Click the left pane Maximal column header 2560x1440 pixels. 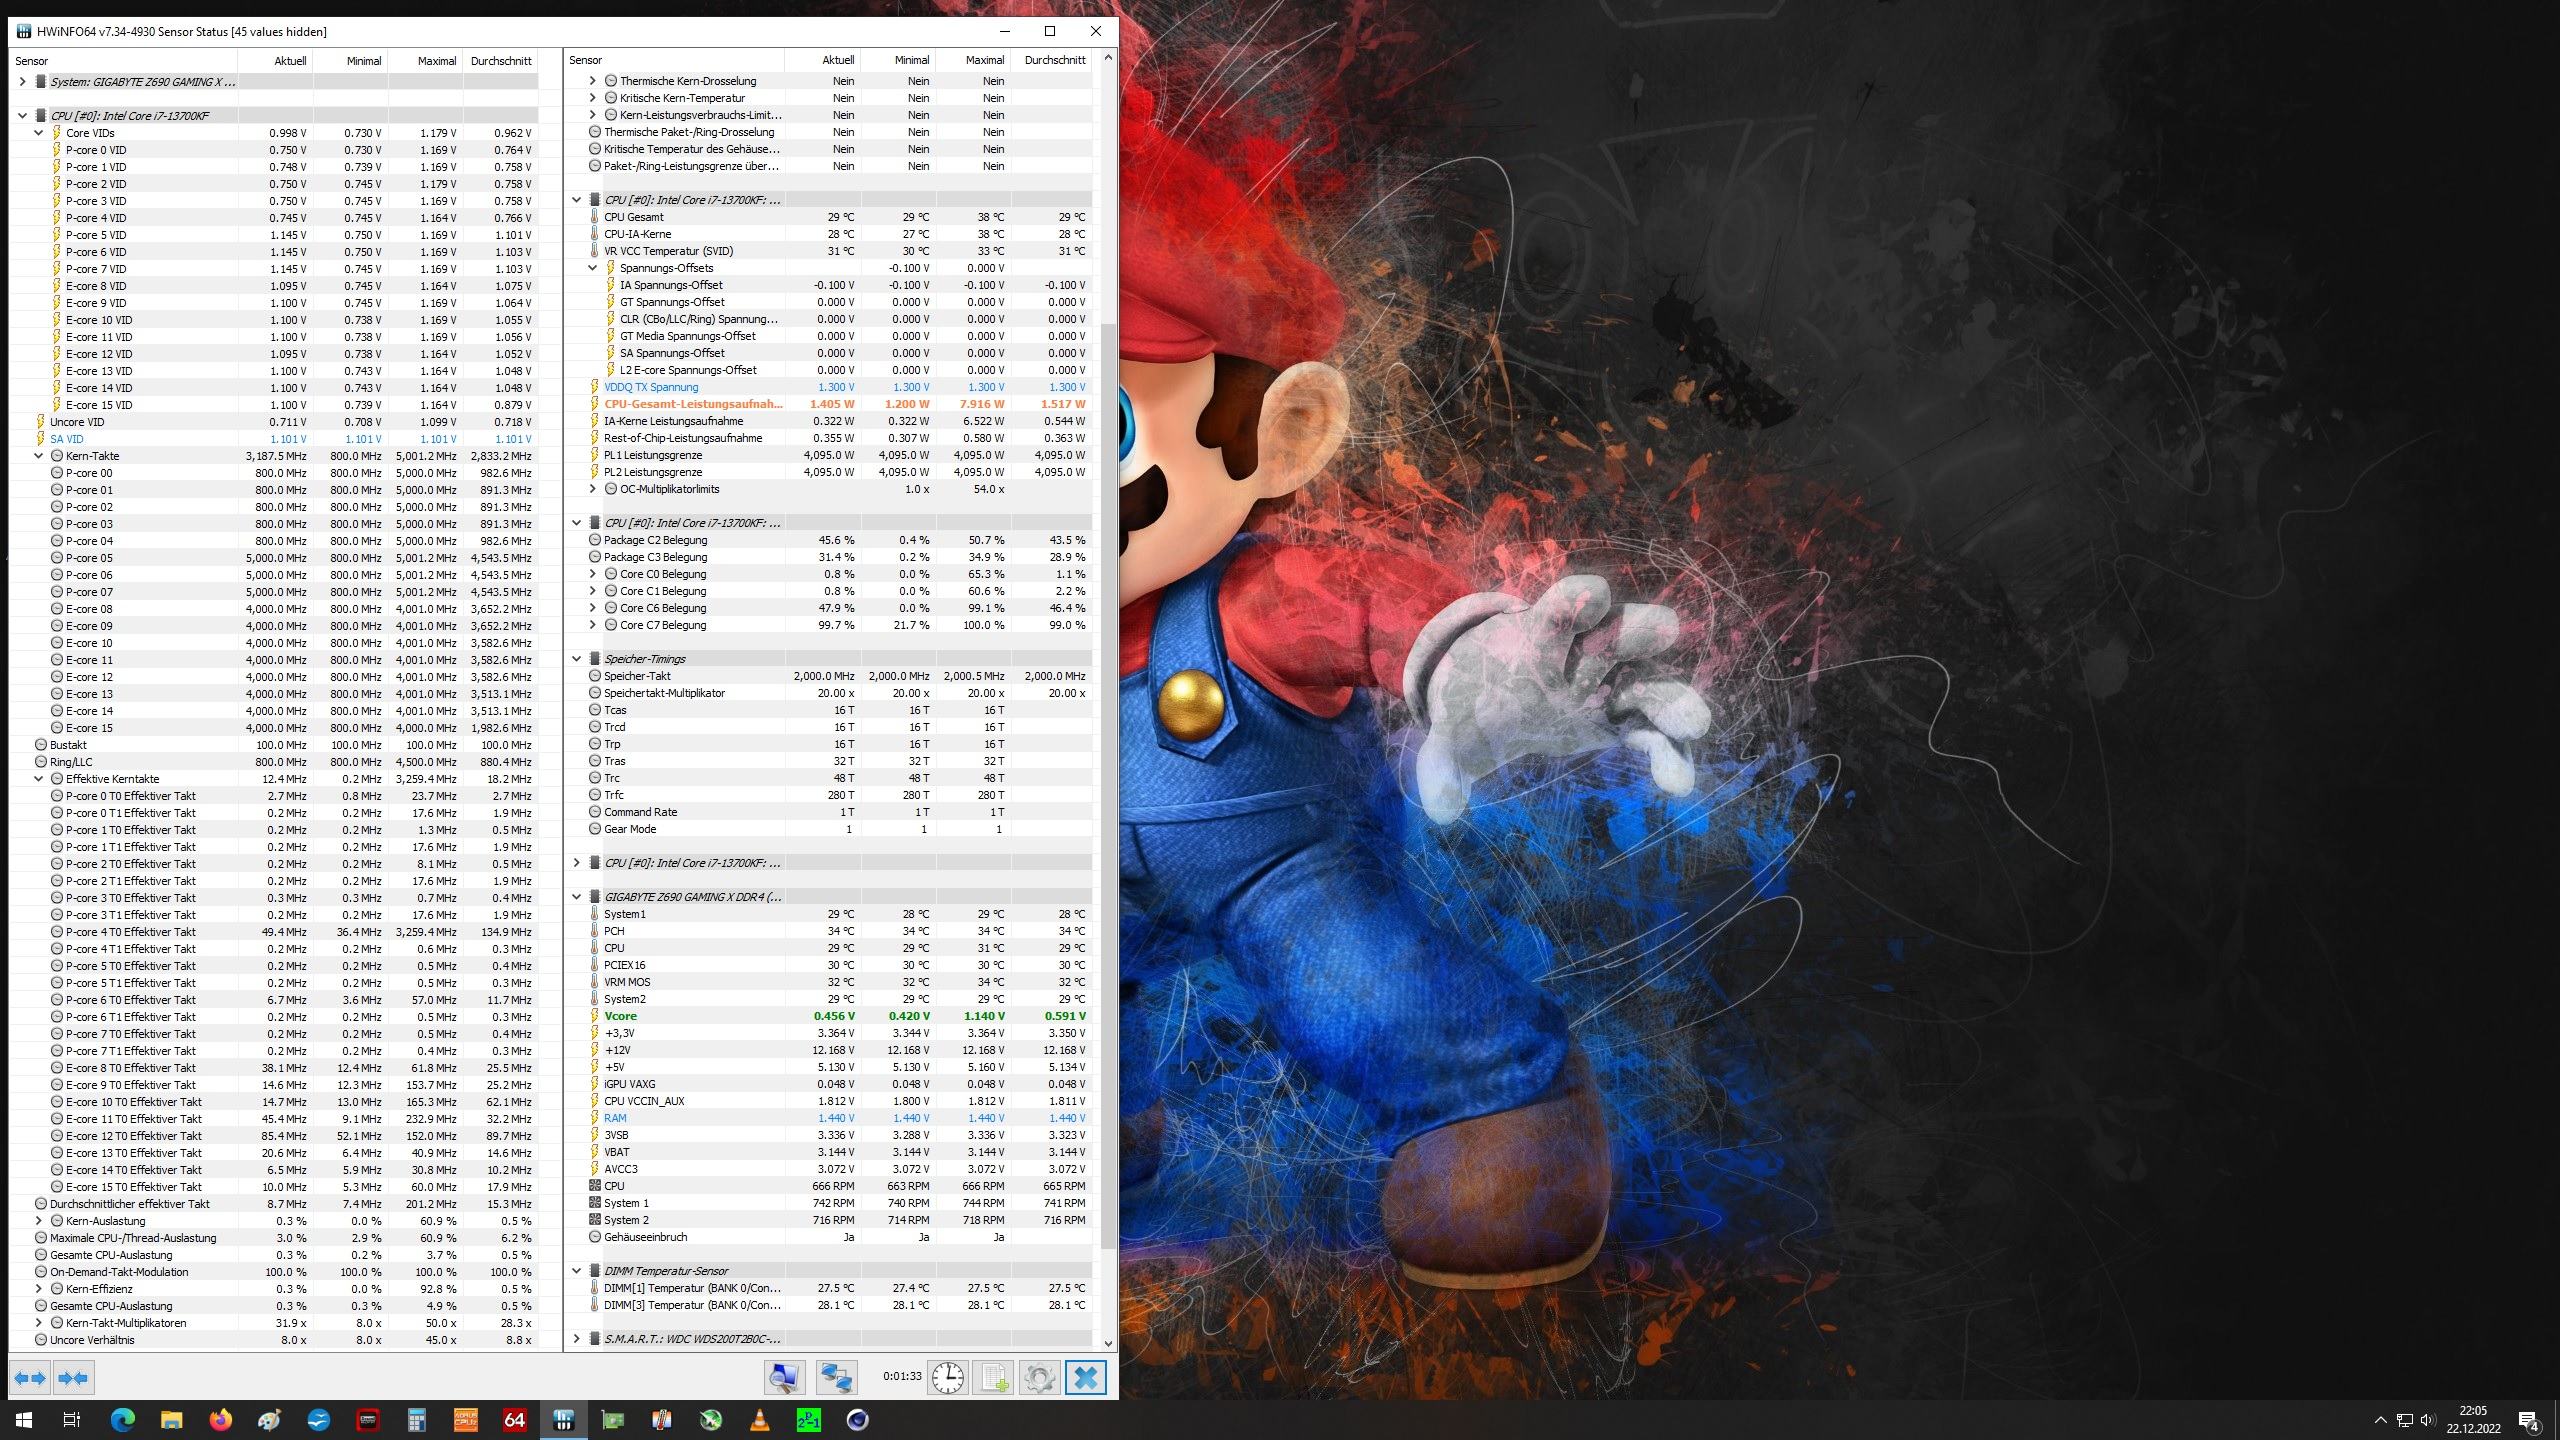coord(426,61)
